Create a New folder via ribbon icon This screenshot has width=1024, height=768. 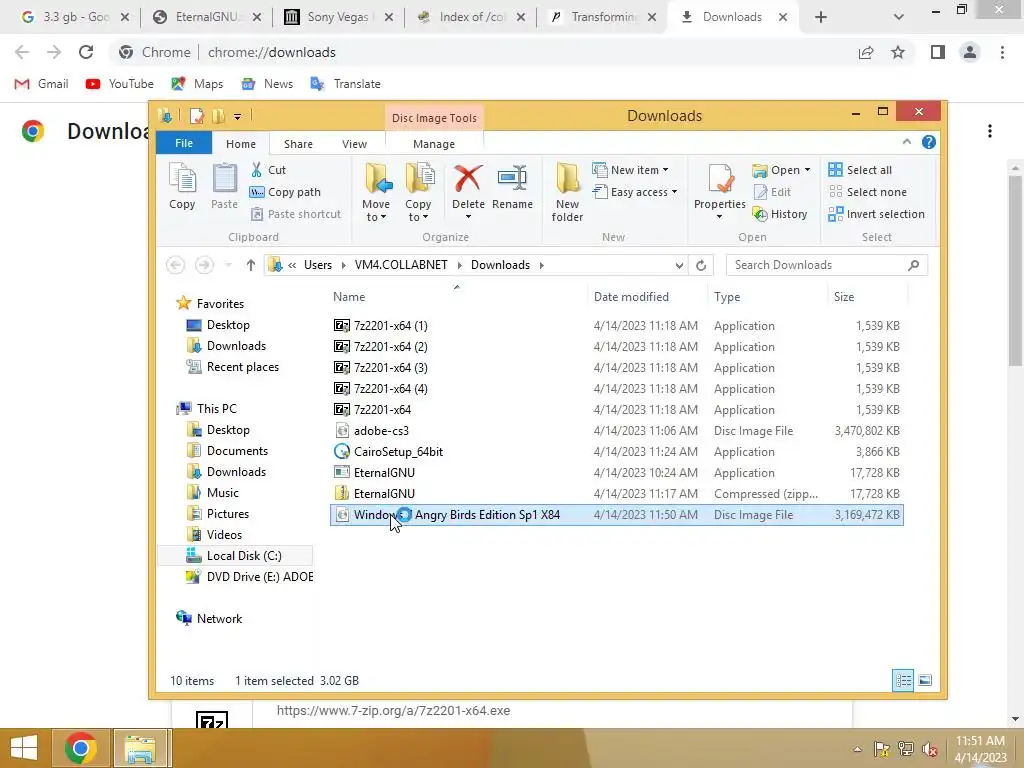click(x=567, y=192)
